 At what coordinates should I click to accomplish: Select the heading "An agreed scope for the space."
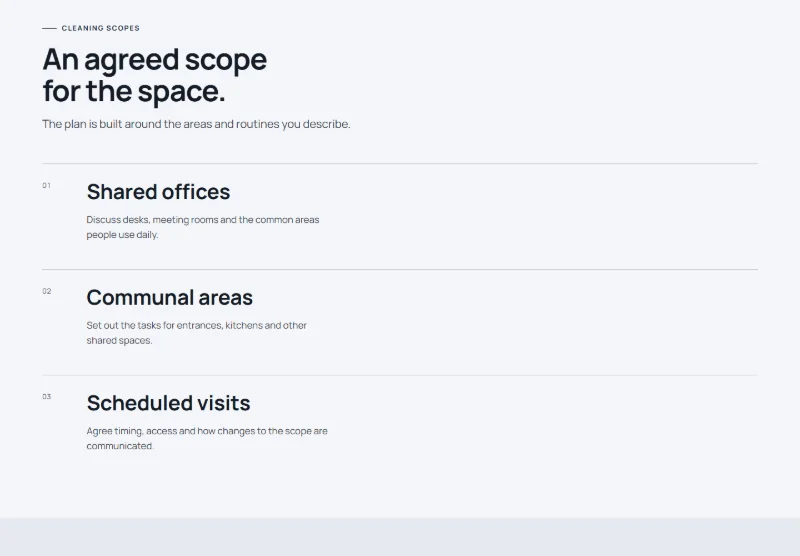[x=155, y=75]
